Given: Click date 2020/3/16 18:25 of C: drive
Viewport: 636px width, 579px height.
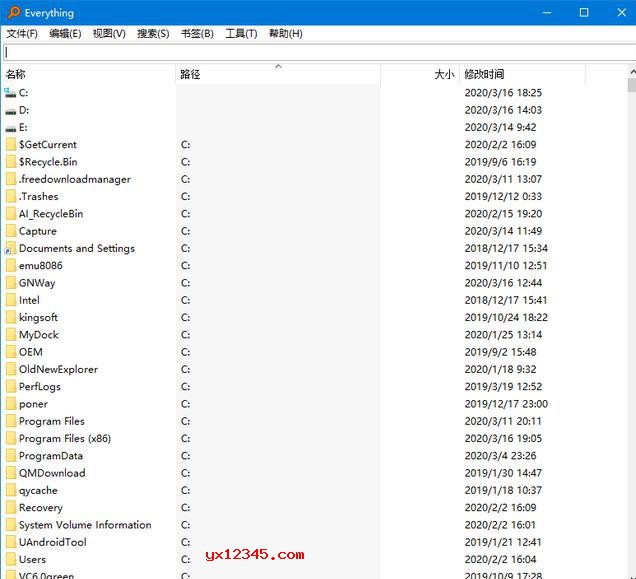Looking at the screenshot, I should (503, 93).
